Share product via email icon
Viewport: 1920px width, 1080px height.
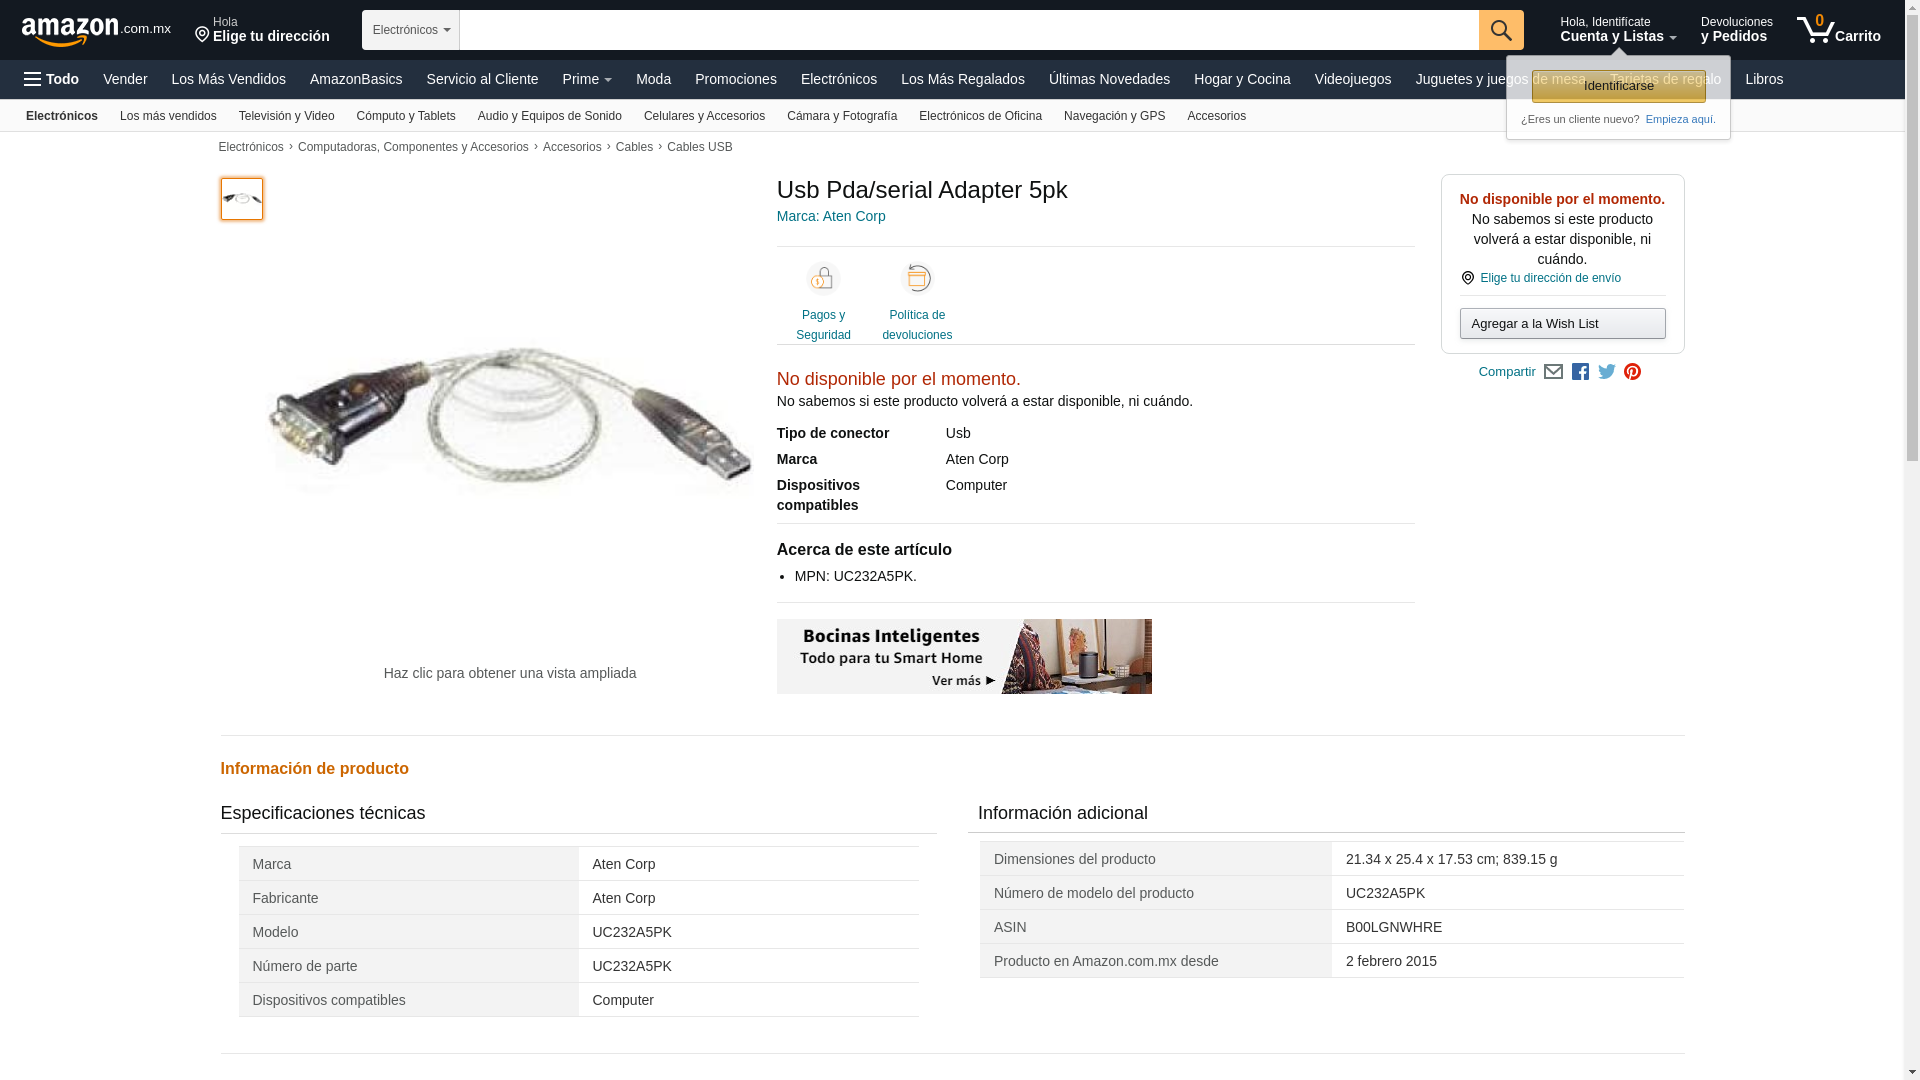1553,372
